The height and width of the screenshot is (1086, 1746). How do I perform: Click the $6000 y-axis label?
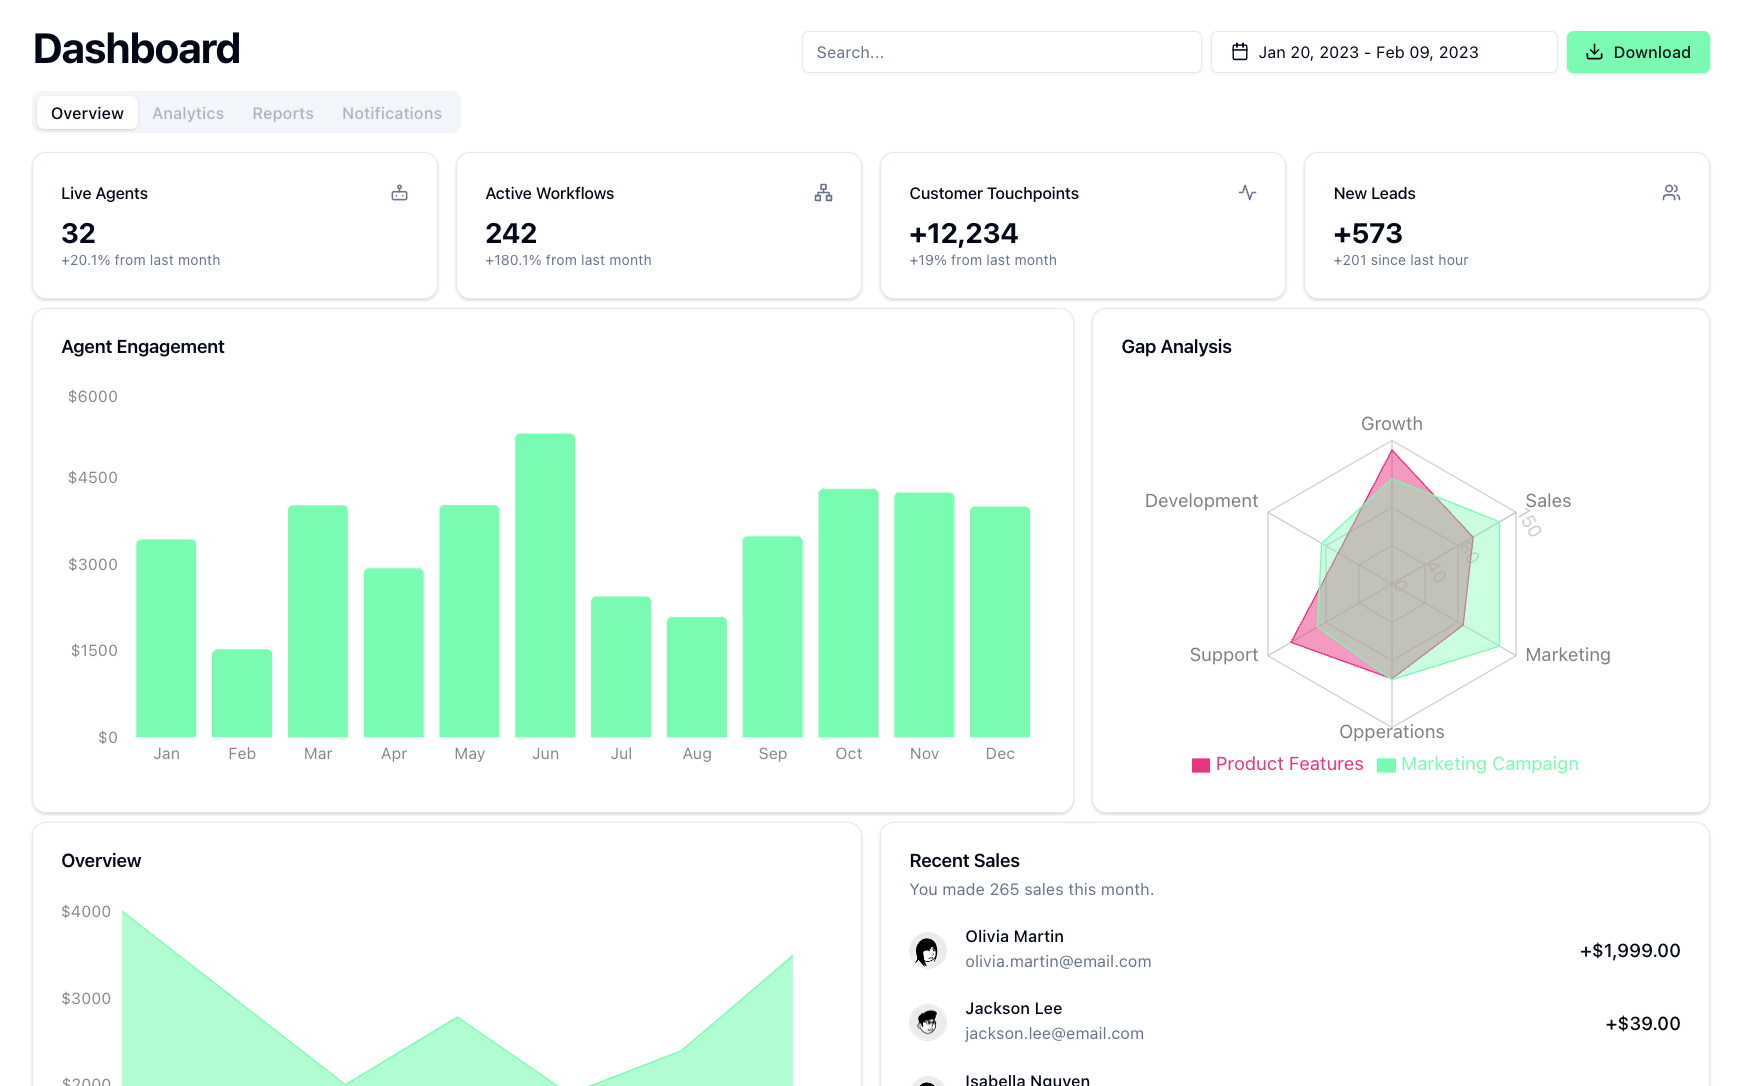(93, 397)
